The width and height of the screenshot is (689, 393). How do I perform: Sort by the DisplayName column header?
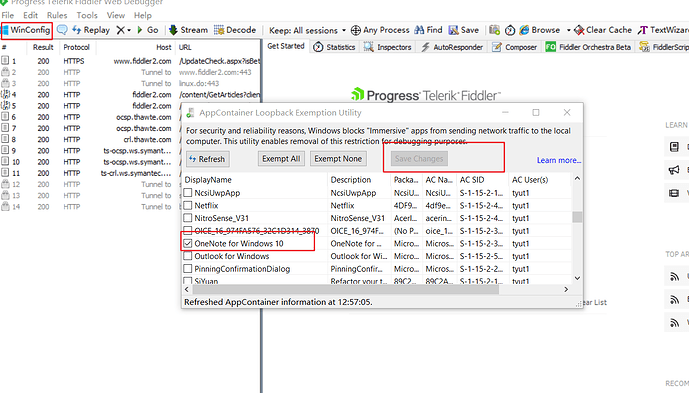(x=255, y=180)
